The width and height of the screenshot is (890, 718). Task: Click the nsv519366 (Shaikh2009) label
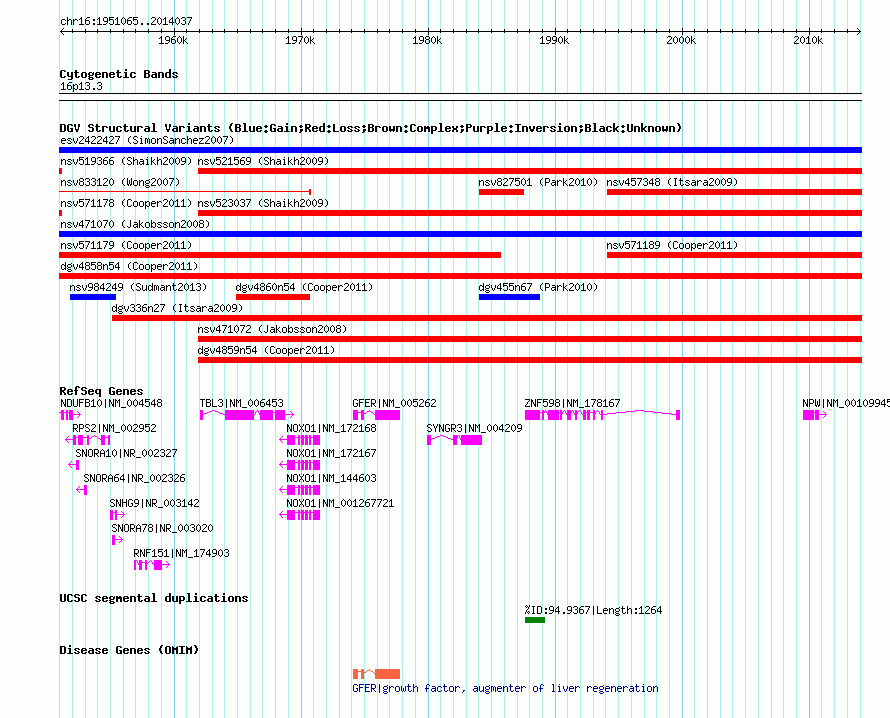pyautogui.click(x=126, y=161)
